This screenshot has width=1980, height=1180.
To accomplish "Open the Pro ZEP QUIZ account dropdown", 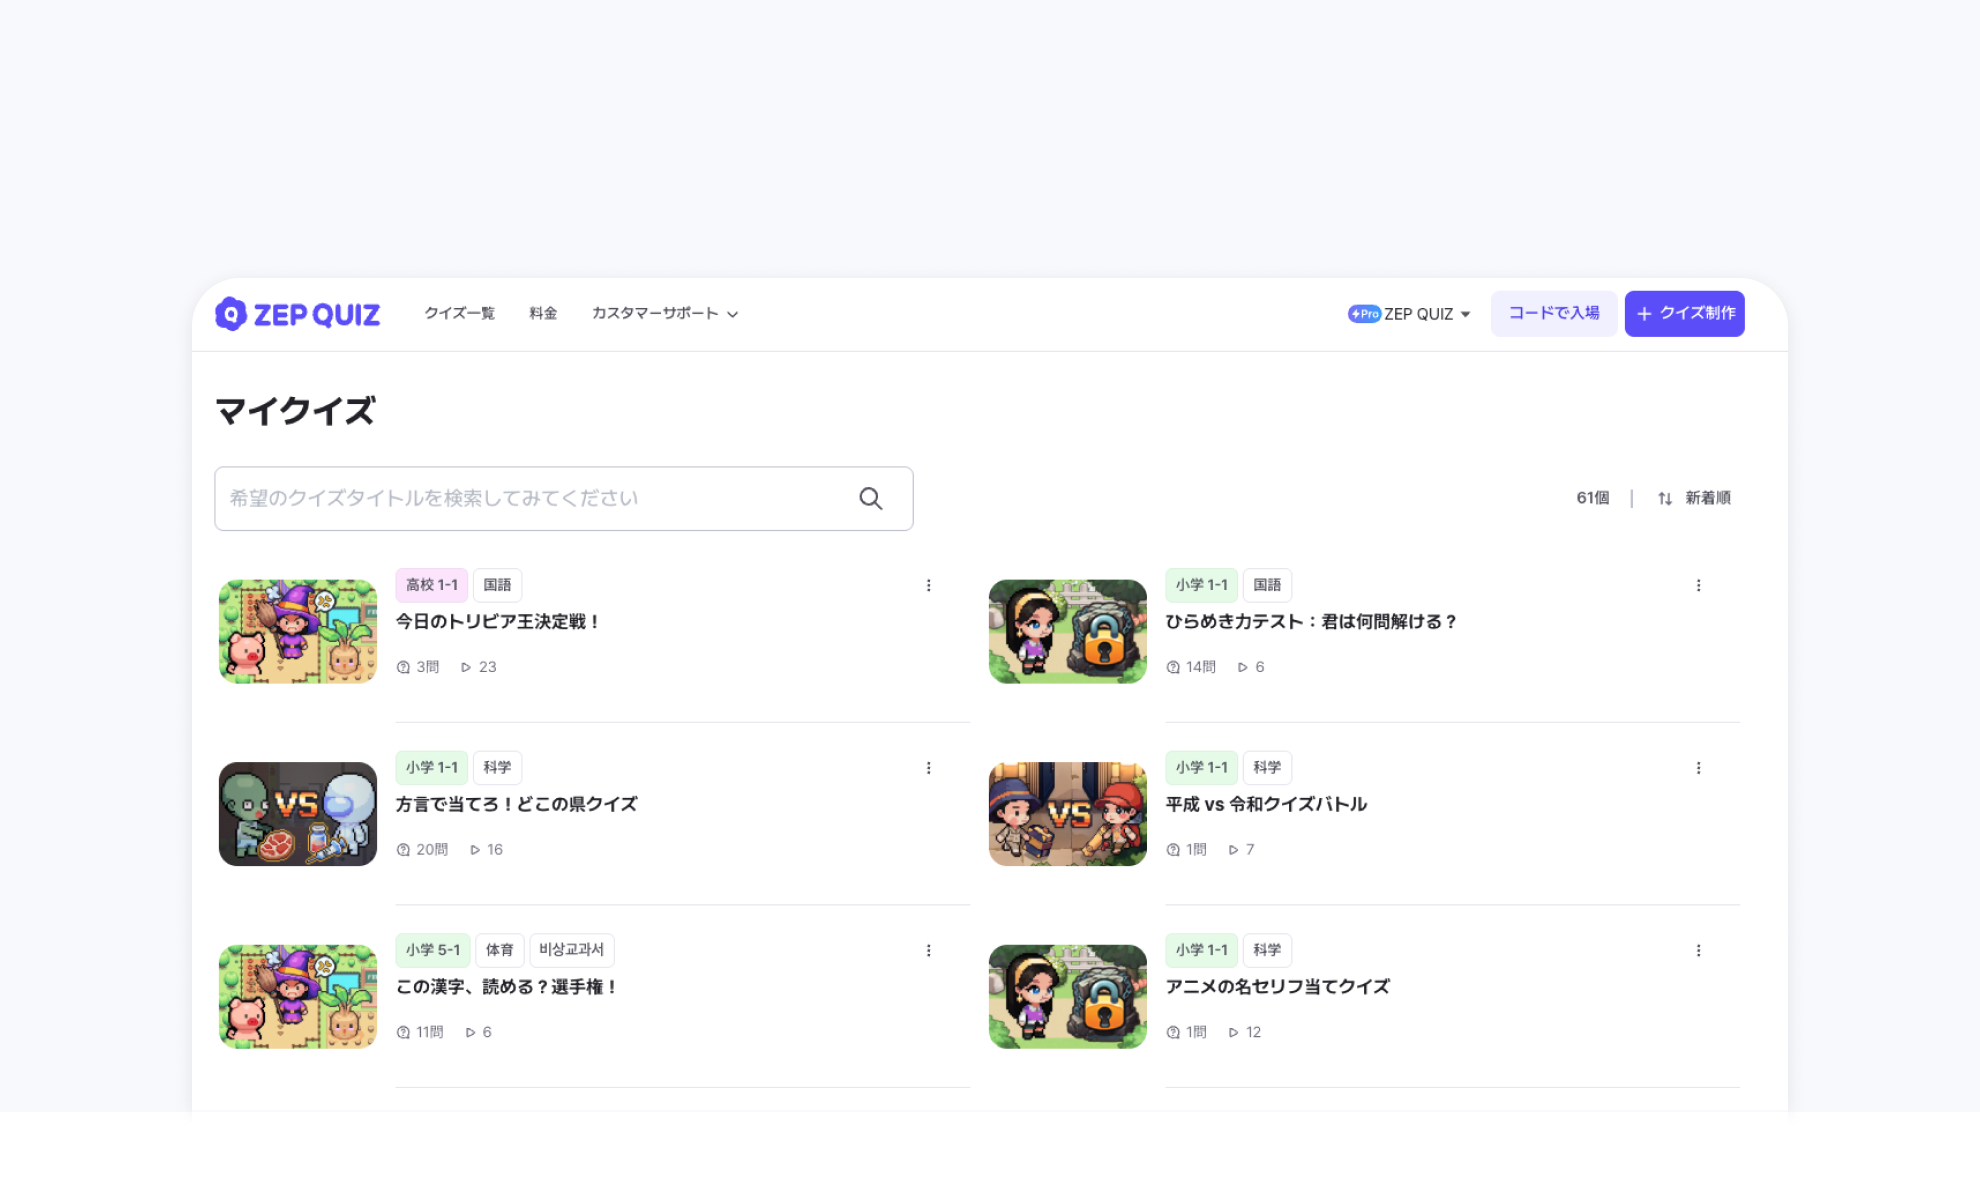I will (1409, 314).
